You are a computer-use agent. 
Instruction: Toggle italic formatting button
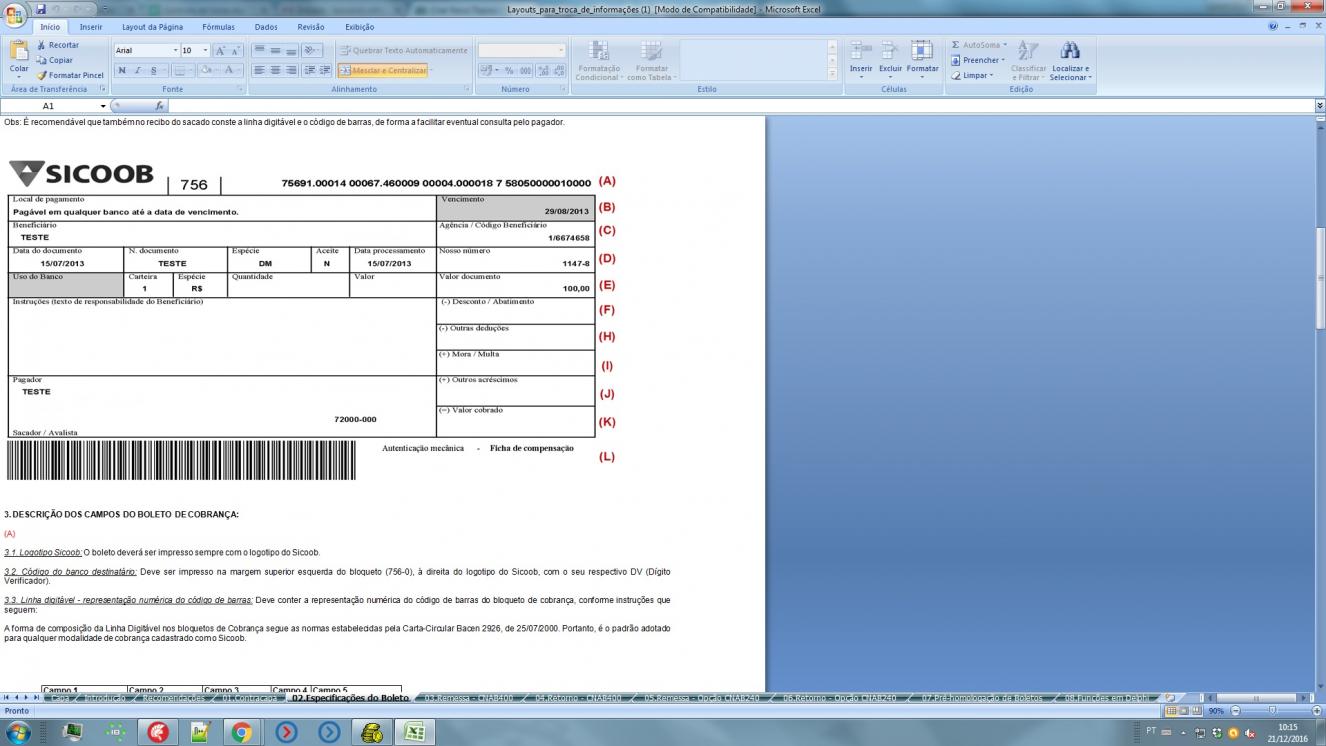coord(138,70)
